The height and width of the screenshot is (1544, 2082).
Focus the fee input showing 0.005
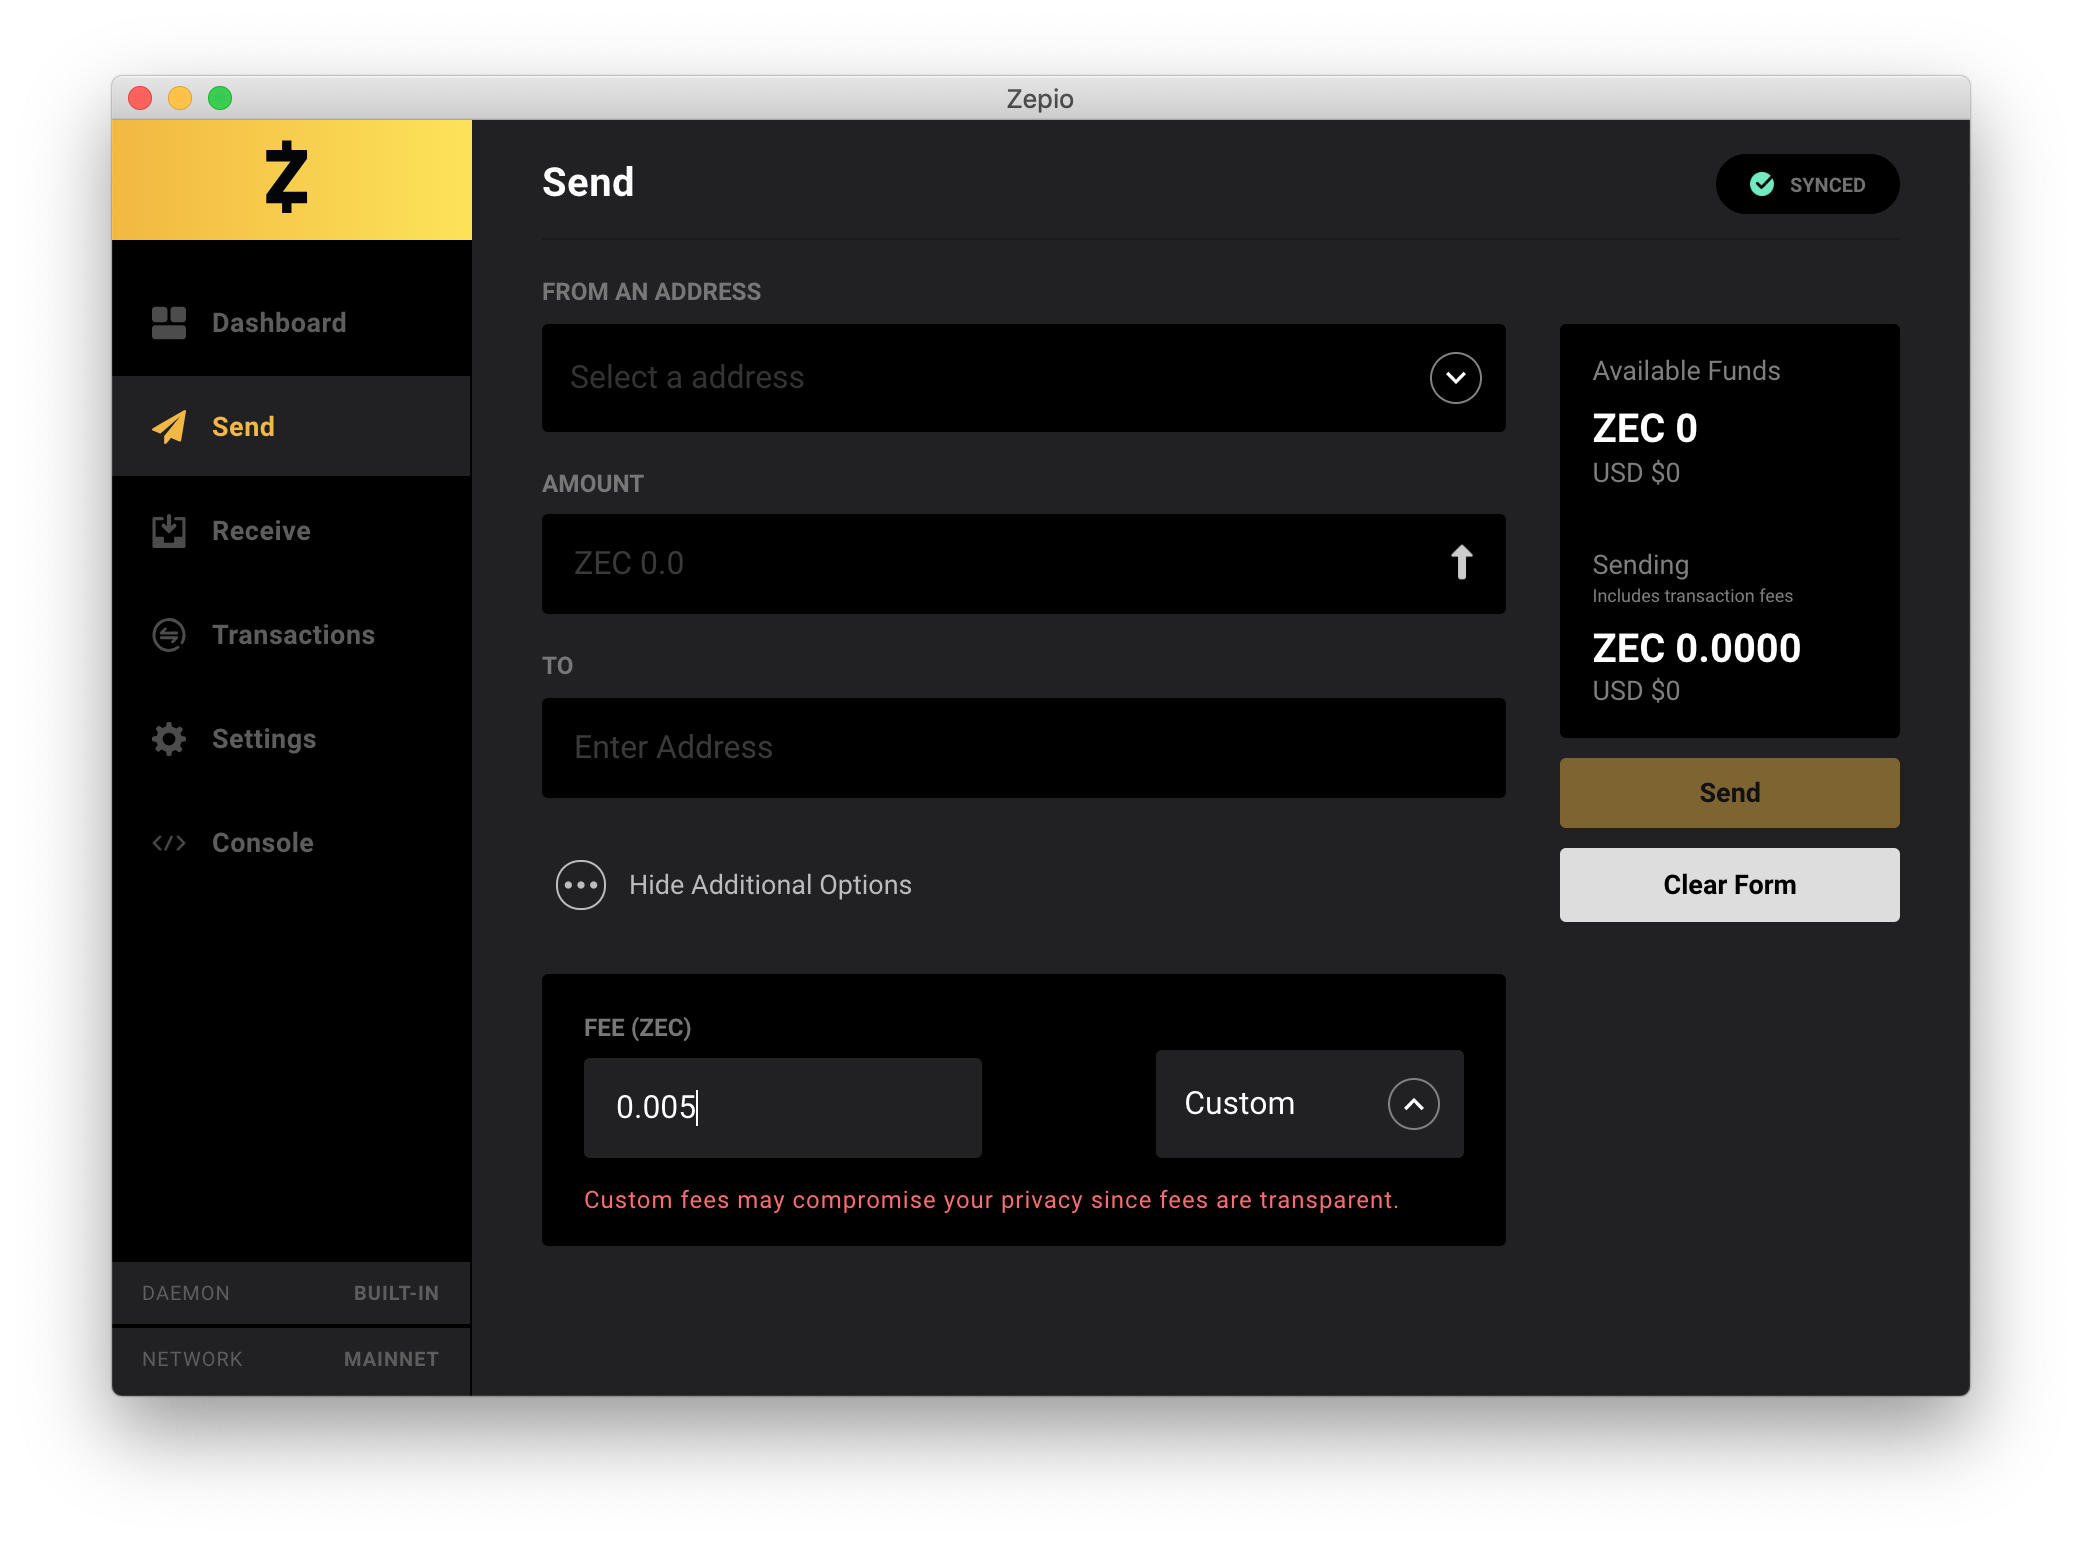[x=782, y=1107]
